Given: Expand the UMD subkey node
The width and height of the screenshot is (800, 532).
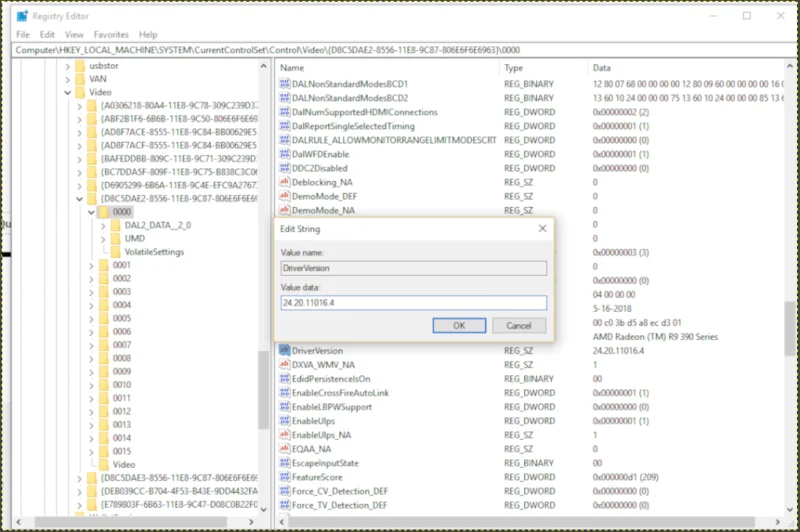Looking at the screenshot, I should click(103, 239).
